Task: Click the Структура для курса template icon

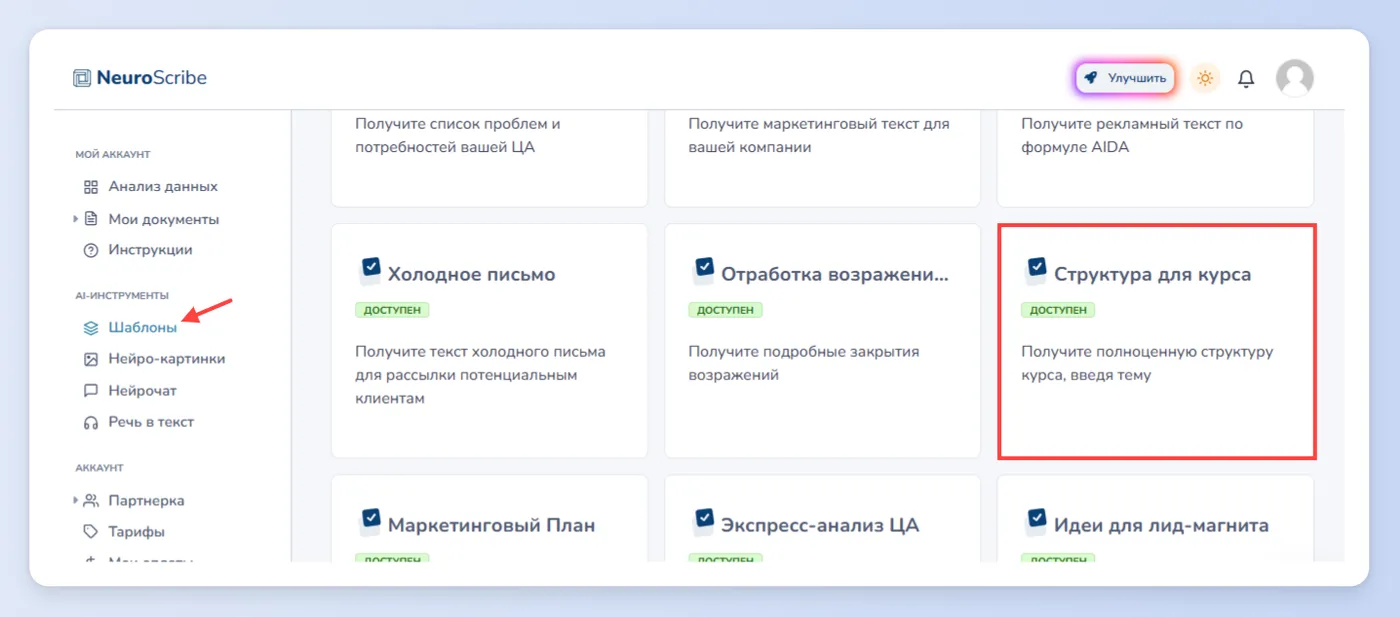Action: click(x=1036, y=270)
